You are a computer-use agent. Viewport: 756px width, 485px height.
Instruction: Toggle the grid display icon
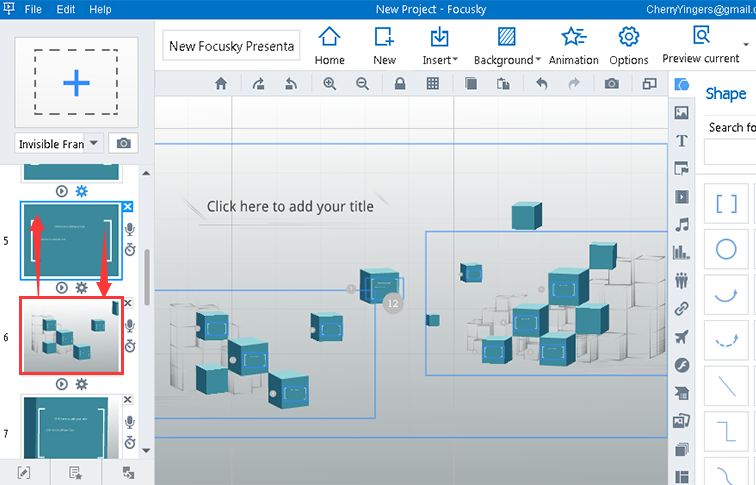coord(433,84)
